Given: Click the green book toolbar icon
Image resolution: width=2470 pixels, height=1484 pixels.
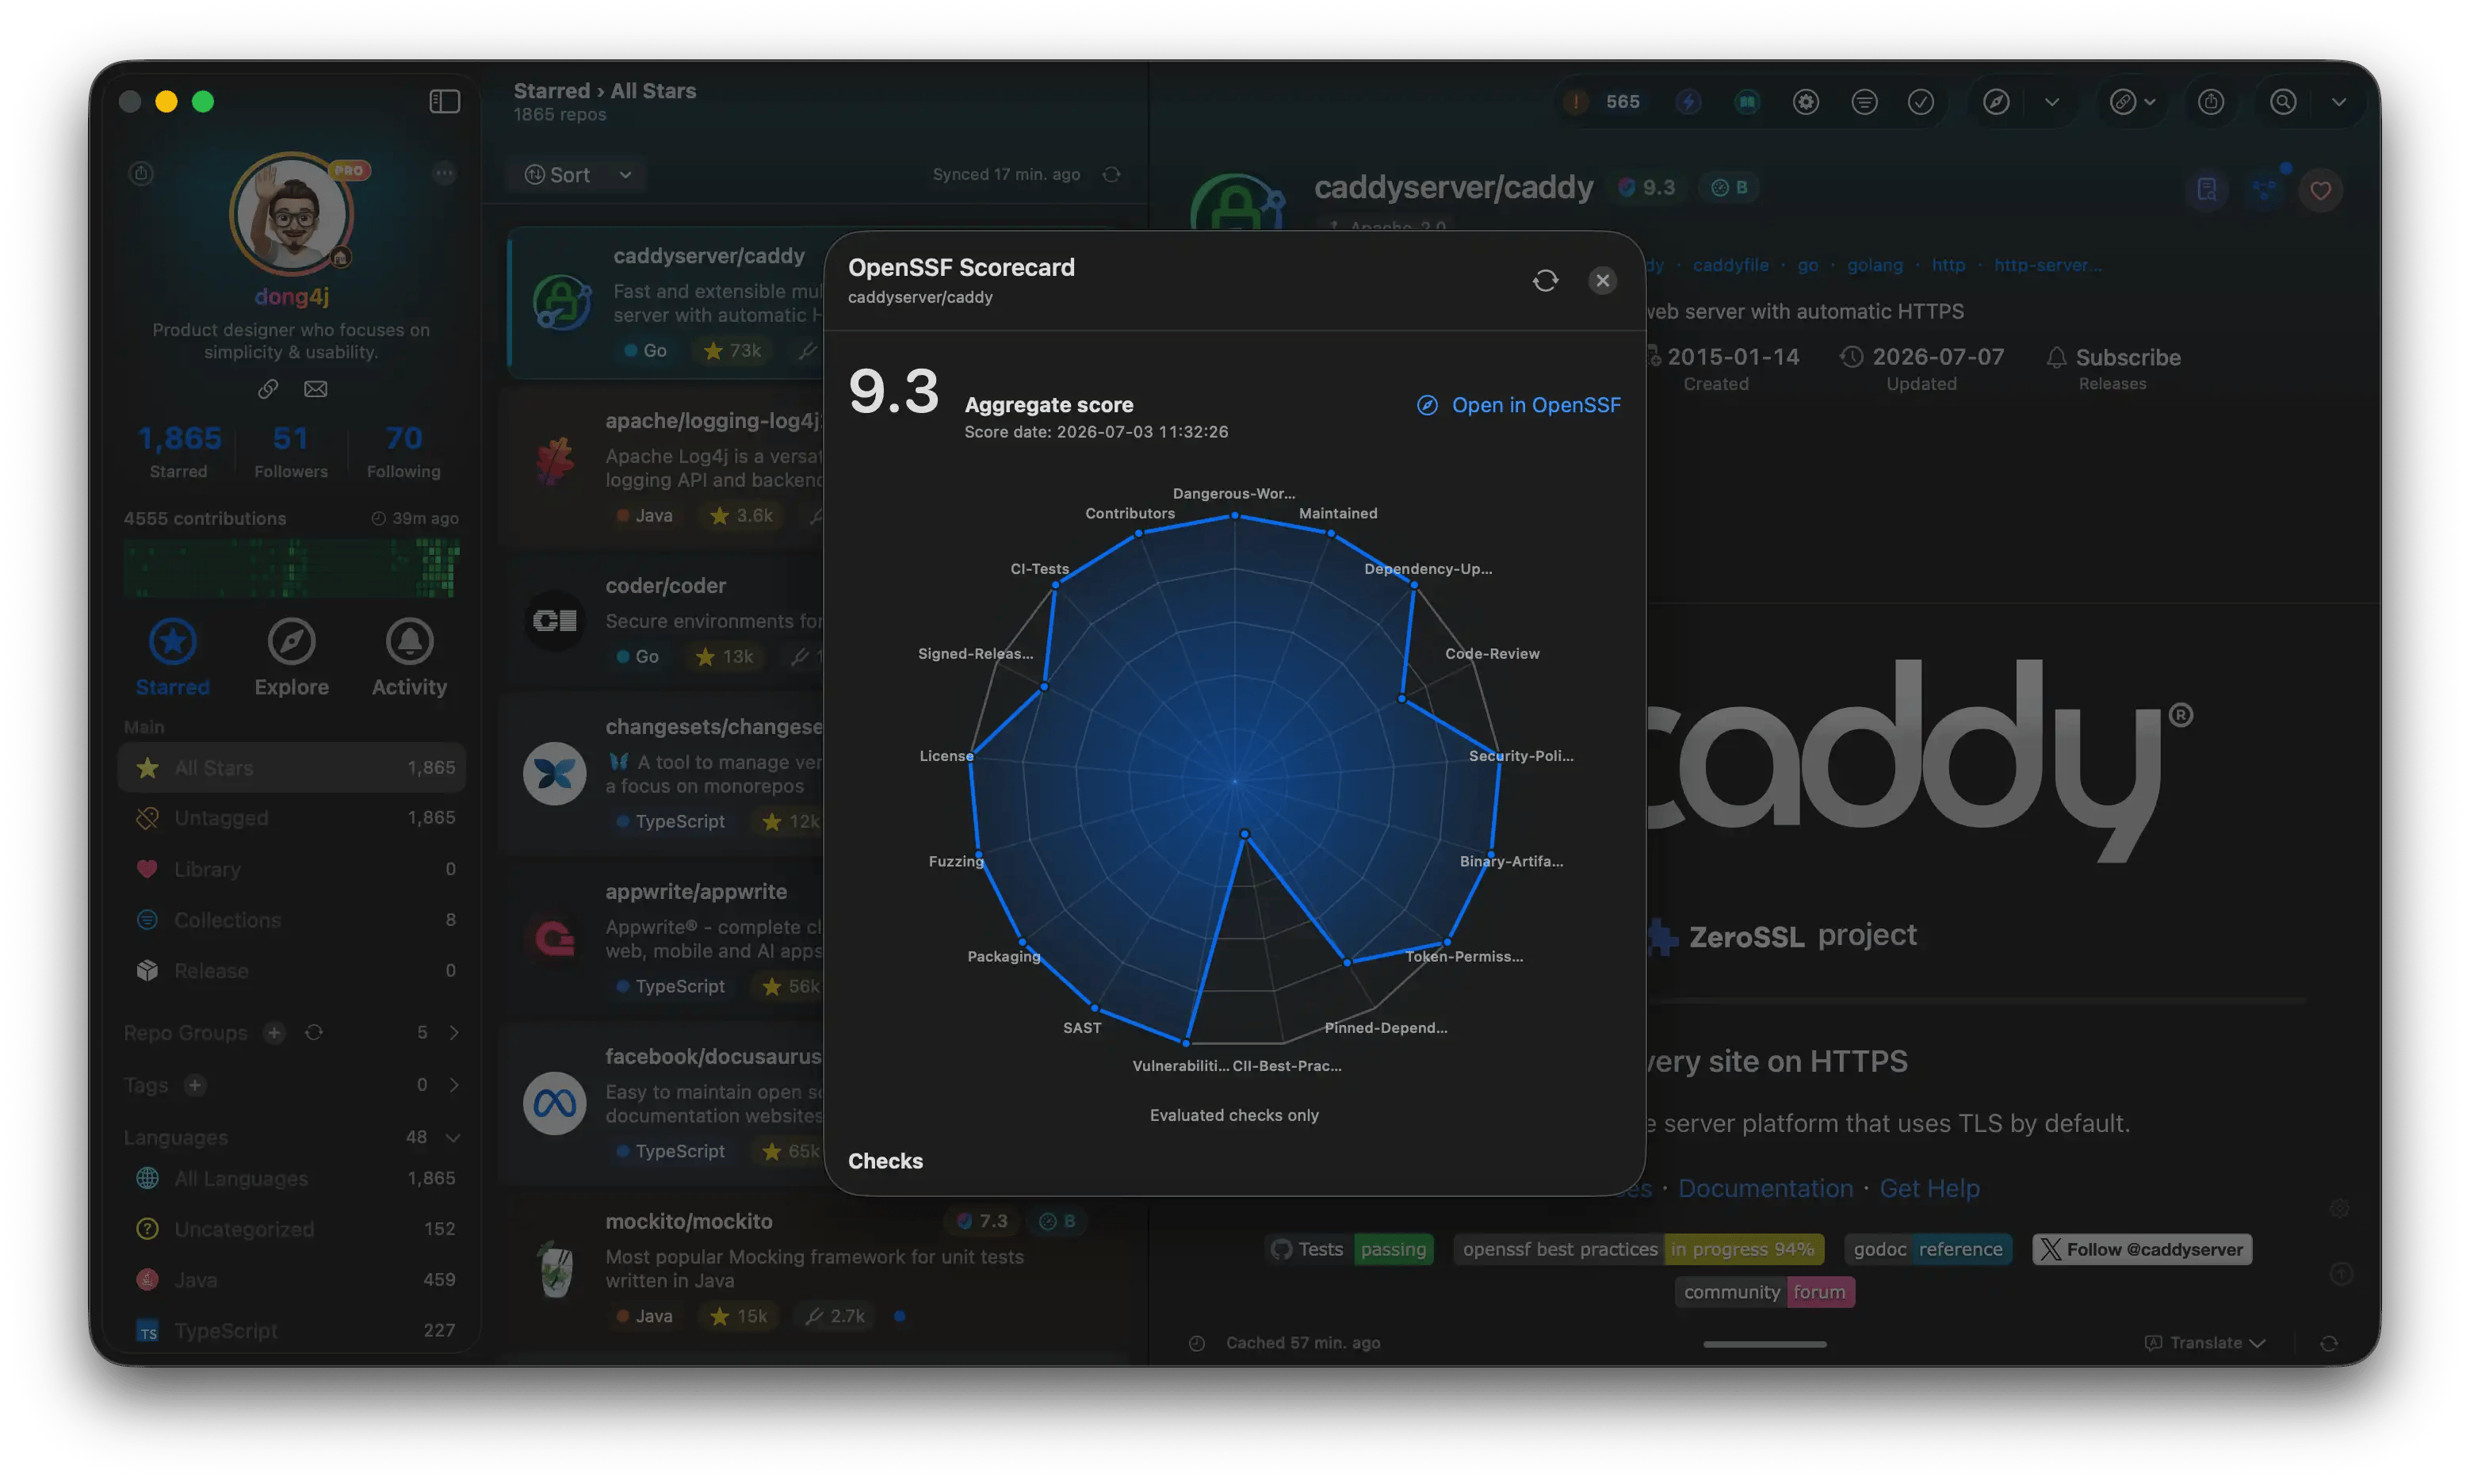Looking at the screenshot, I should pyautogui.click(x=1747, y=102).
